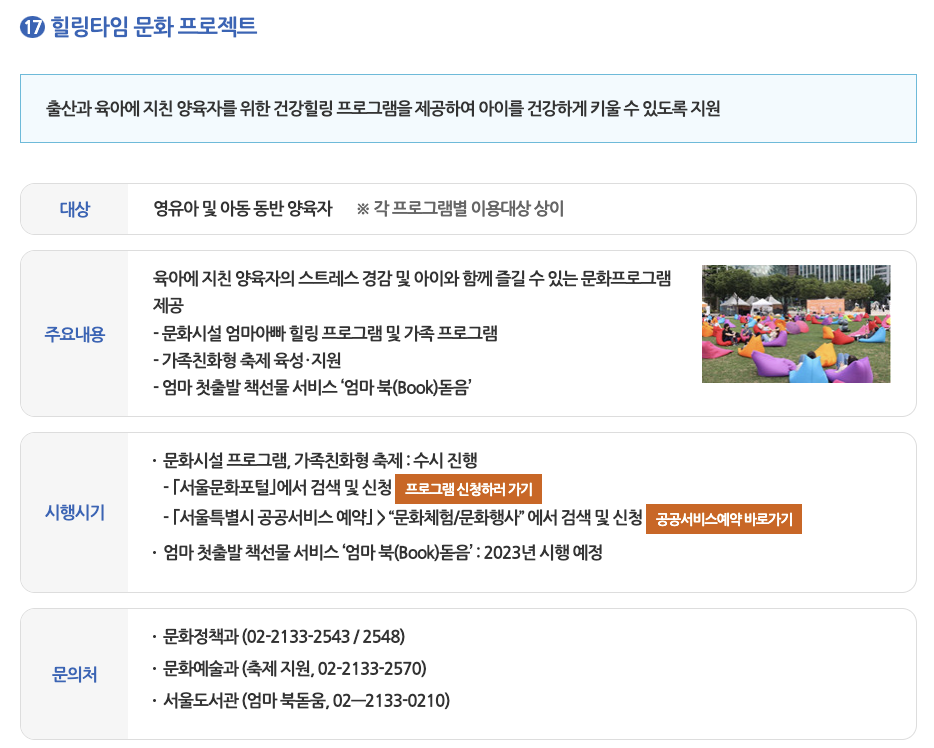Select the heading '힐링타임 문화 프로젝트'
This screenshot has height=748, width=934.
point(154,26)
